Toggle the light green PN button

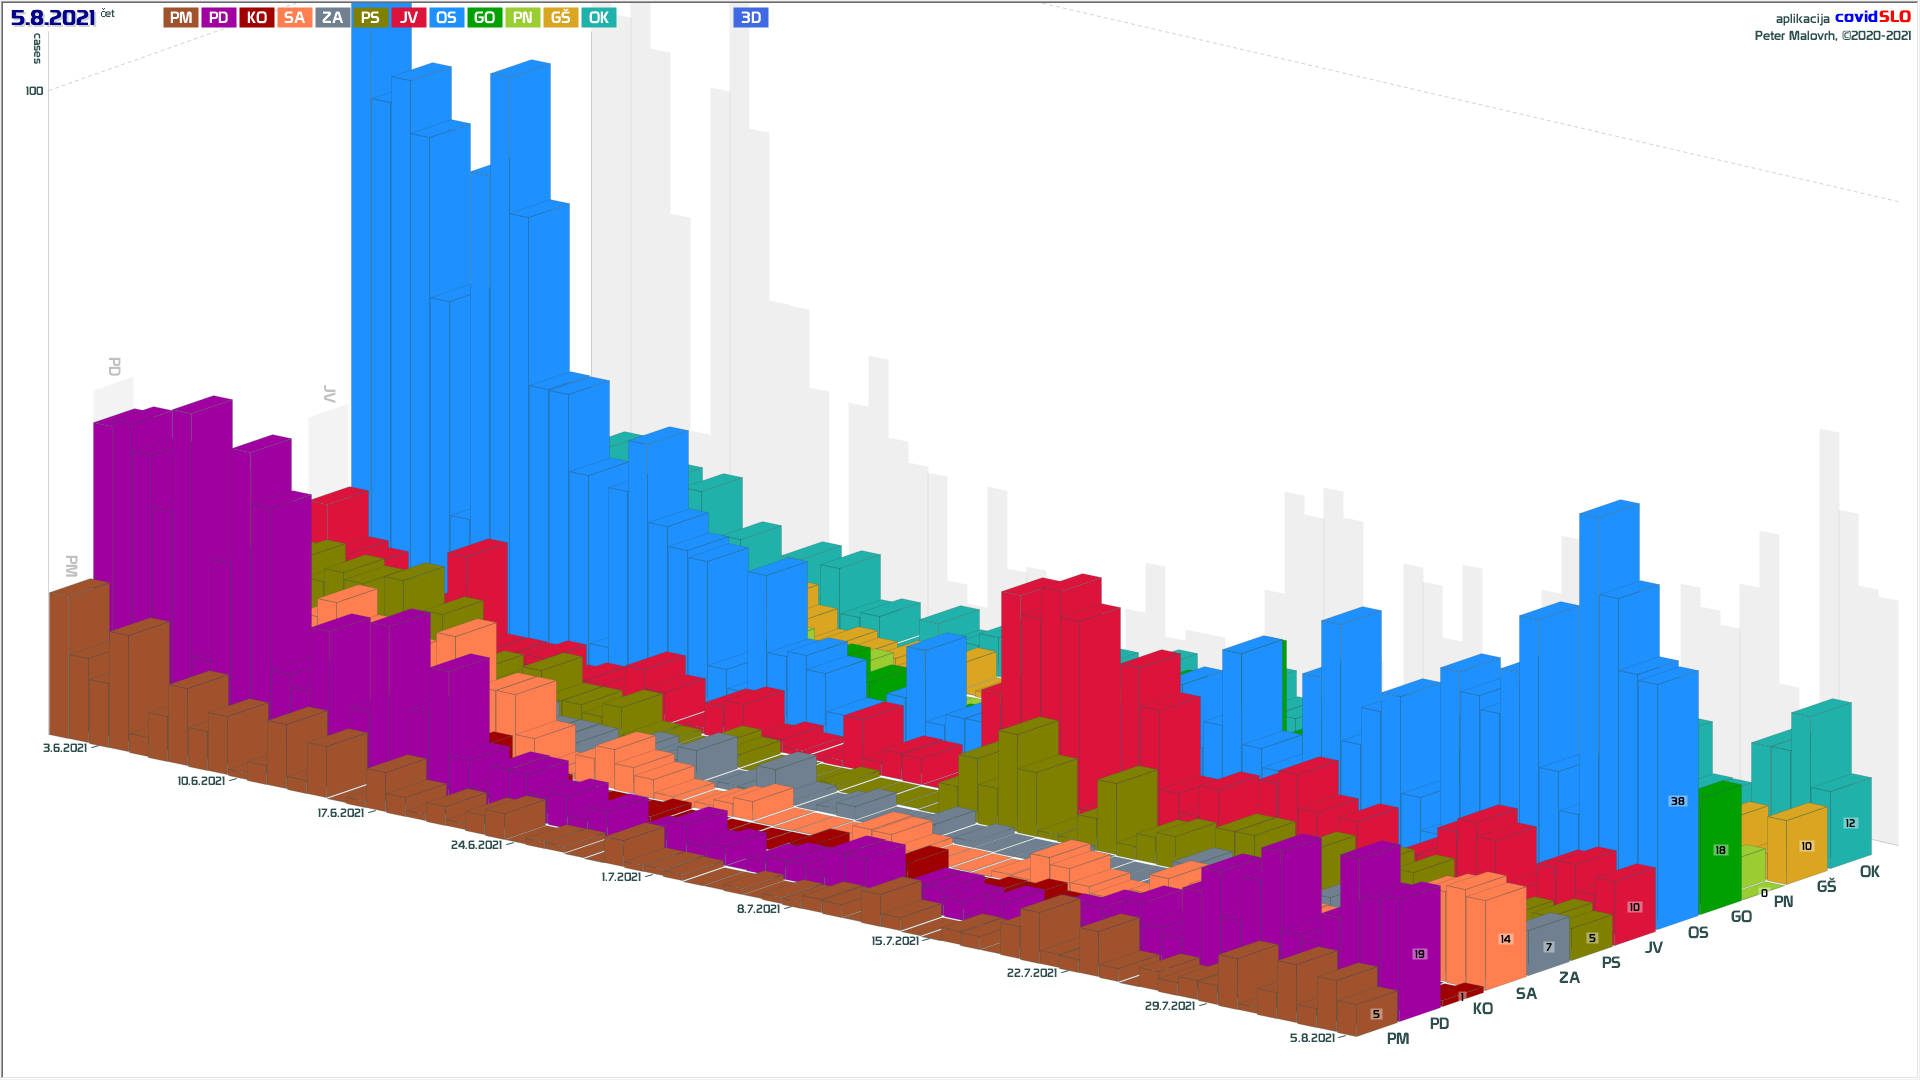point(522,18)
